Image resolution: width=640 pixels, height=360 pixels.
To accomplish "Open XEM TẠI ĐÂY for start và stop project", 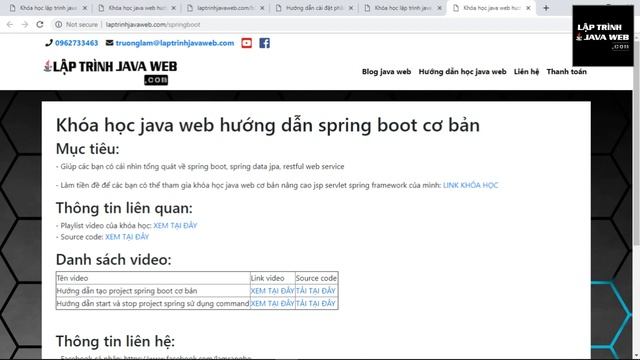I will point(272,303).
